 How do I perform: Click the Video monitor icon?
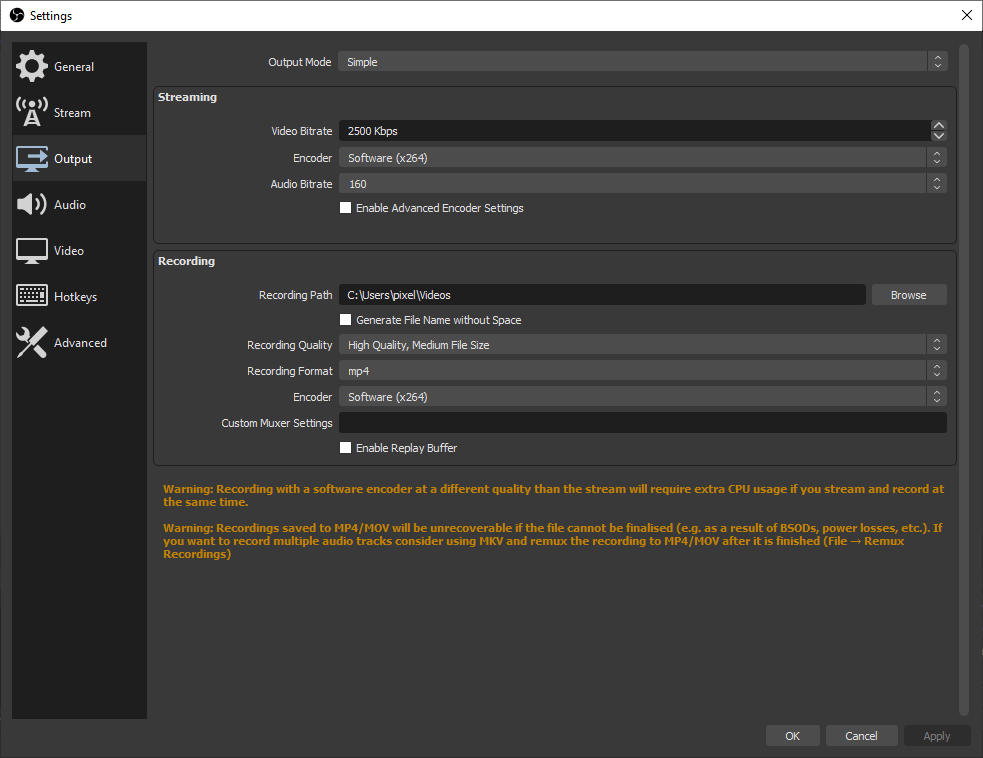click(x=31, y=251)
